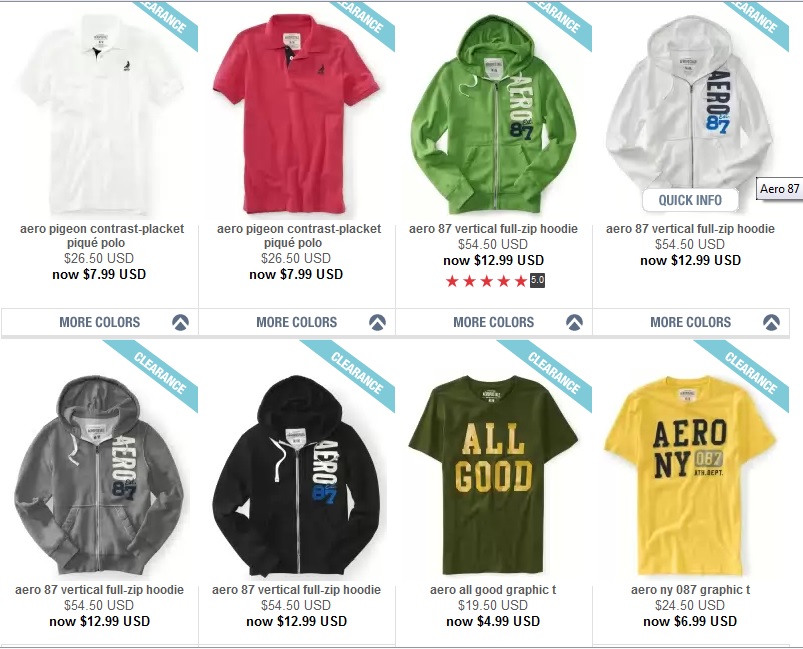
Task: Click More Colors text under green hoodie
Action: point(494,322)
